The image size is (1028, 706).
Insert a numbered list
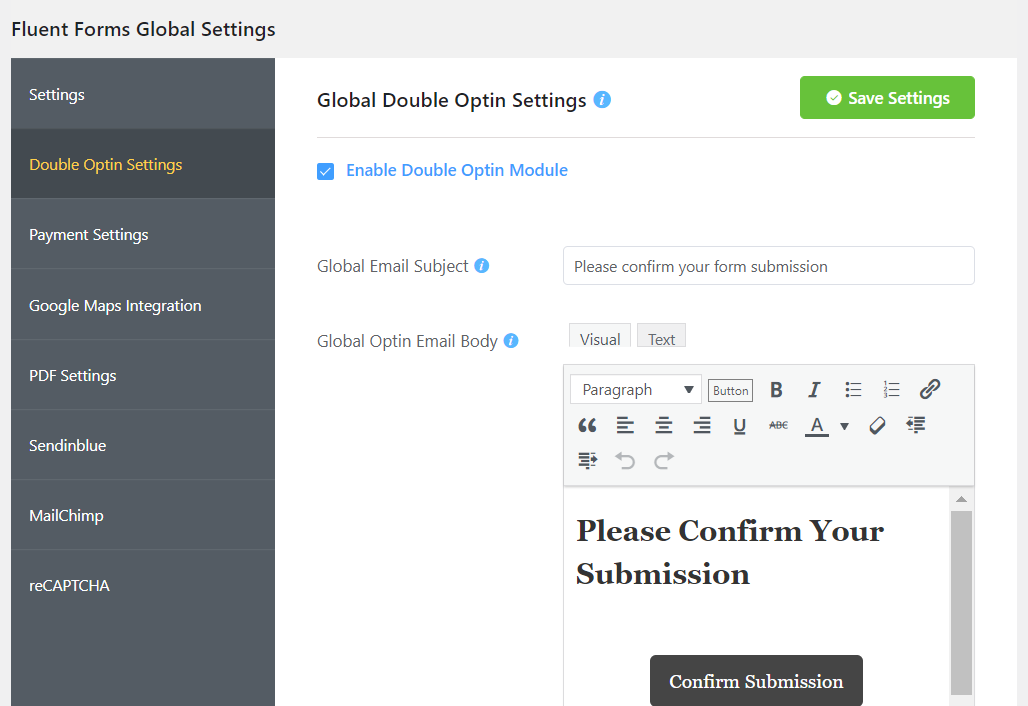890,389
